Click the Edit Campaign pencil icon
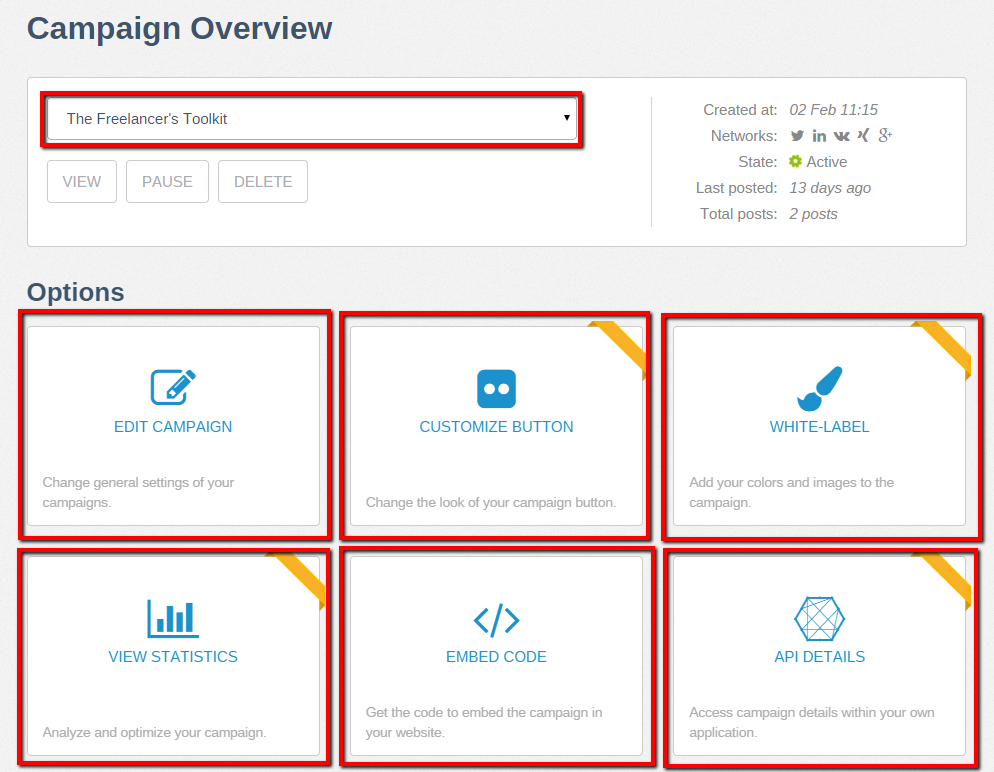The height and width of the screenshot is (772, 994). click(x=173, y=388)
